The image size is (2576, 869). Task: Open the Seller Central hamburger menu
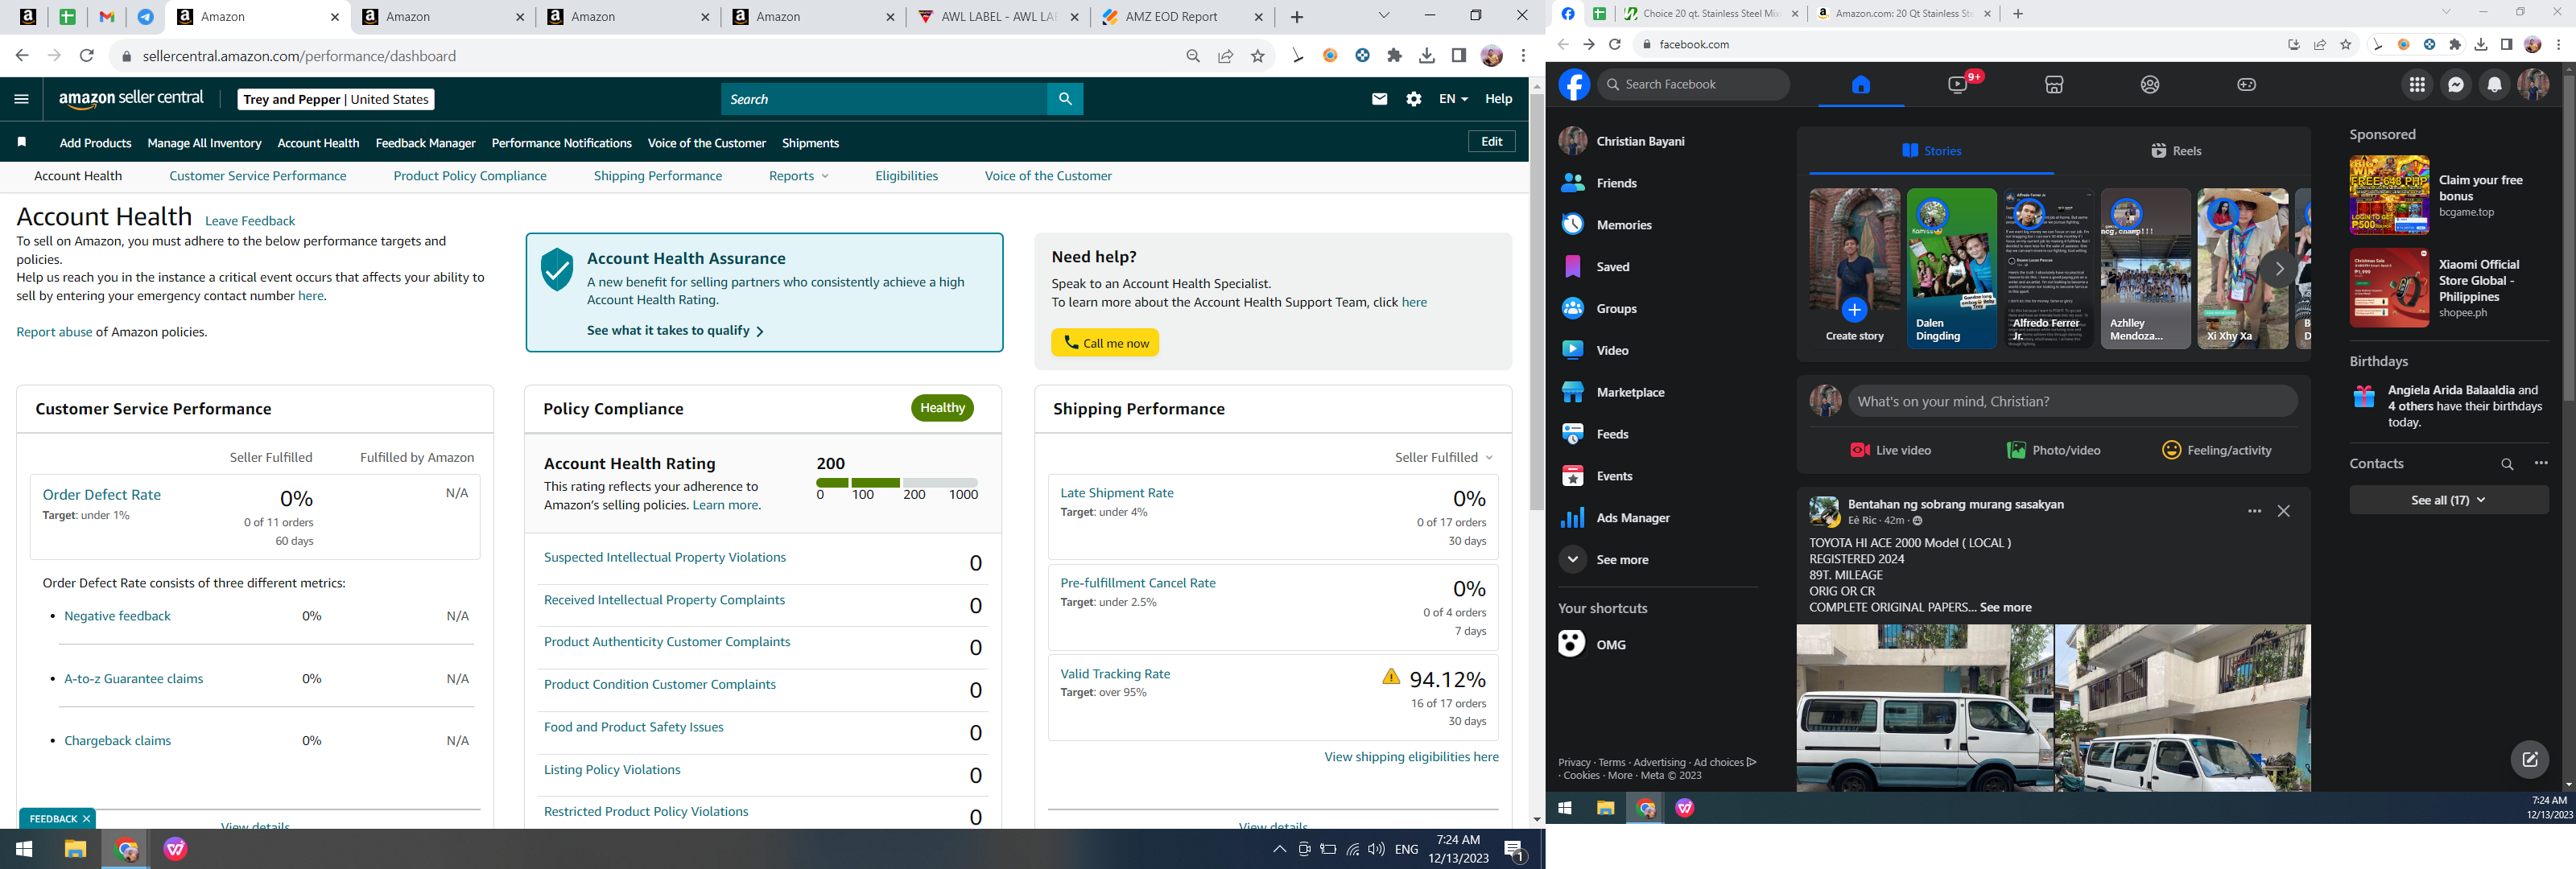tap(21, 99)
